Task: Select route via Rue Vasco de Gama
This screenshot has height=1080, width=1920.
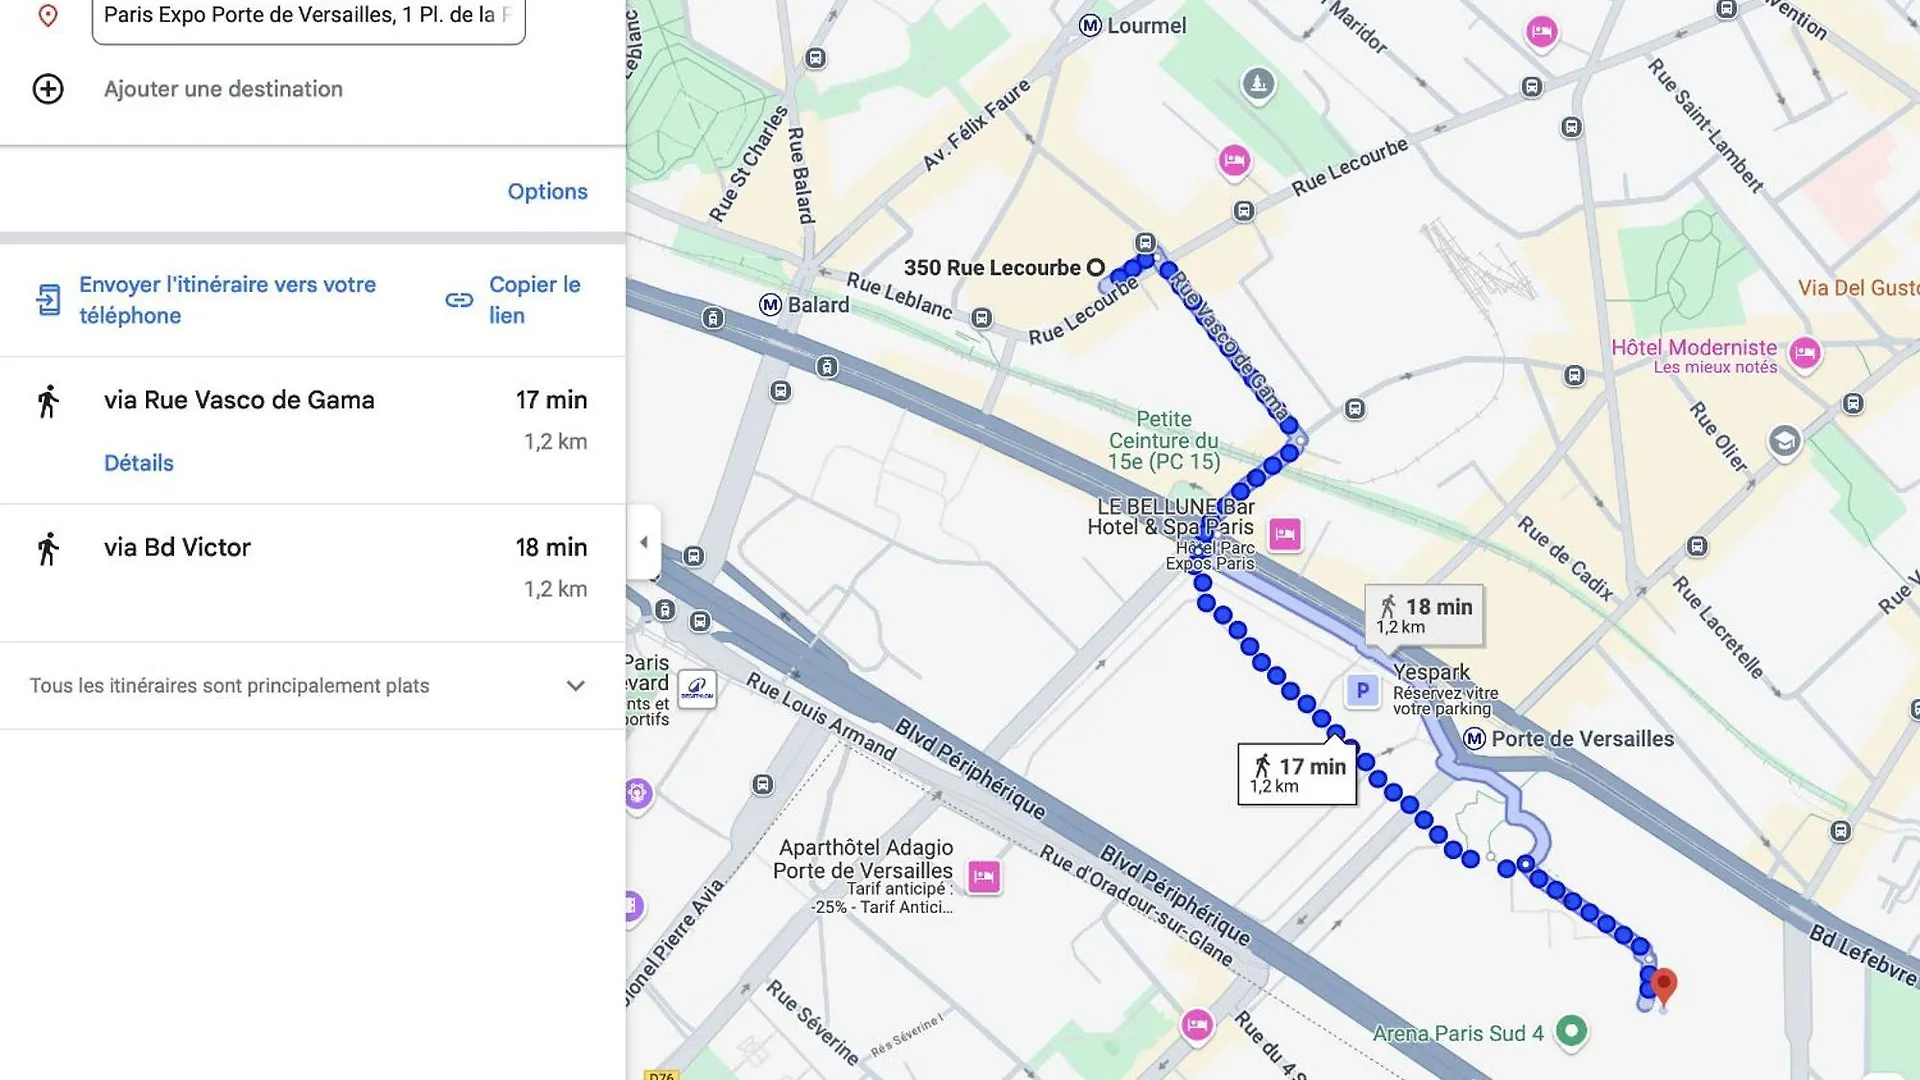Action: point(240,400)
